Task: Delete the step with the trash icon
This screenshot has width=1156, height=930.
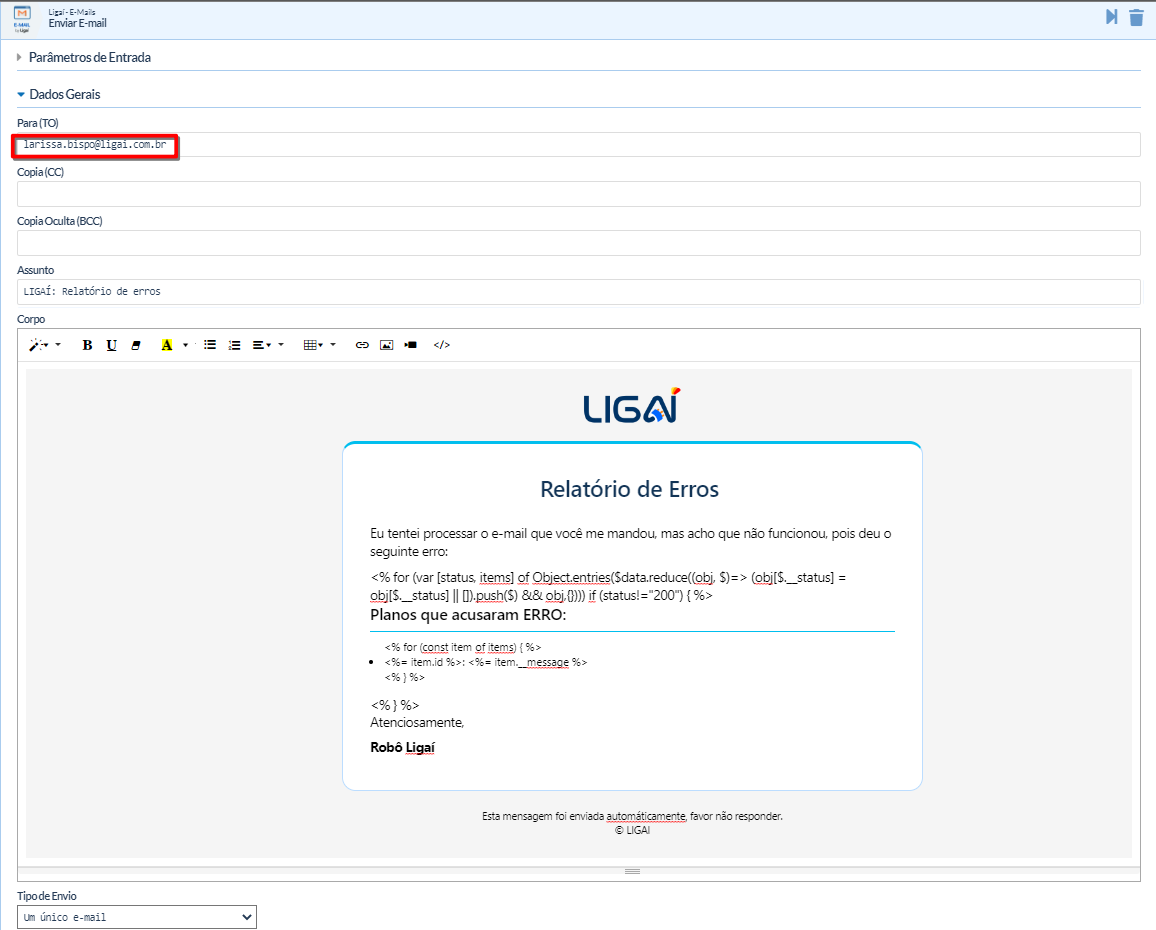Action: 1136,17
